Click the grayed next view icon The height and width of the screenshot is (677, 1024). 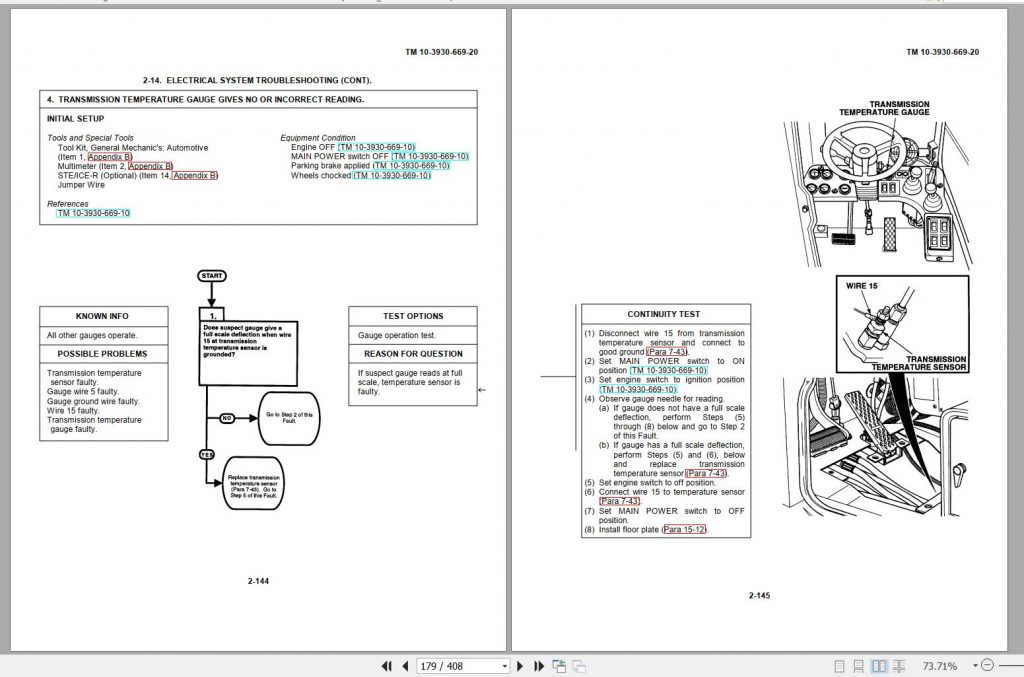click(x=579, y=666)
